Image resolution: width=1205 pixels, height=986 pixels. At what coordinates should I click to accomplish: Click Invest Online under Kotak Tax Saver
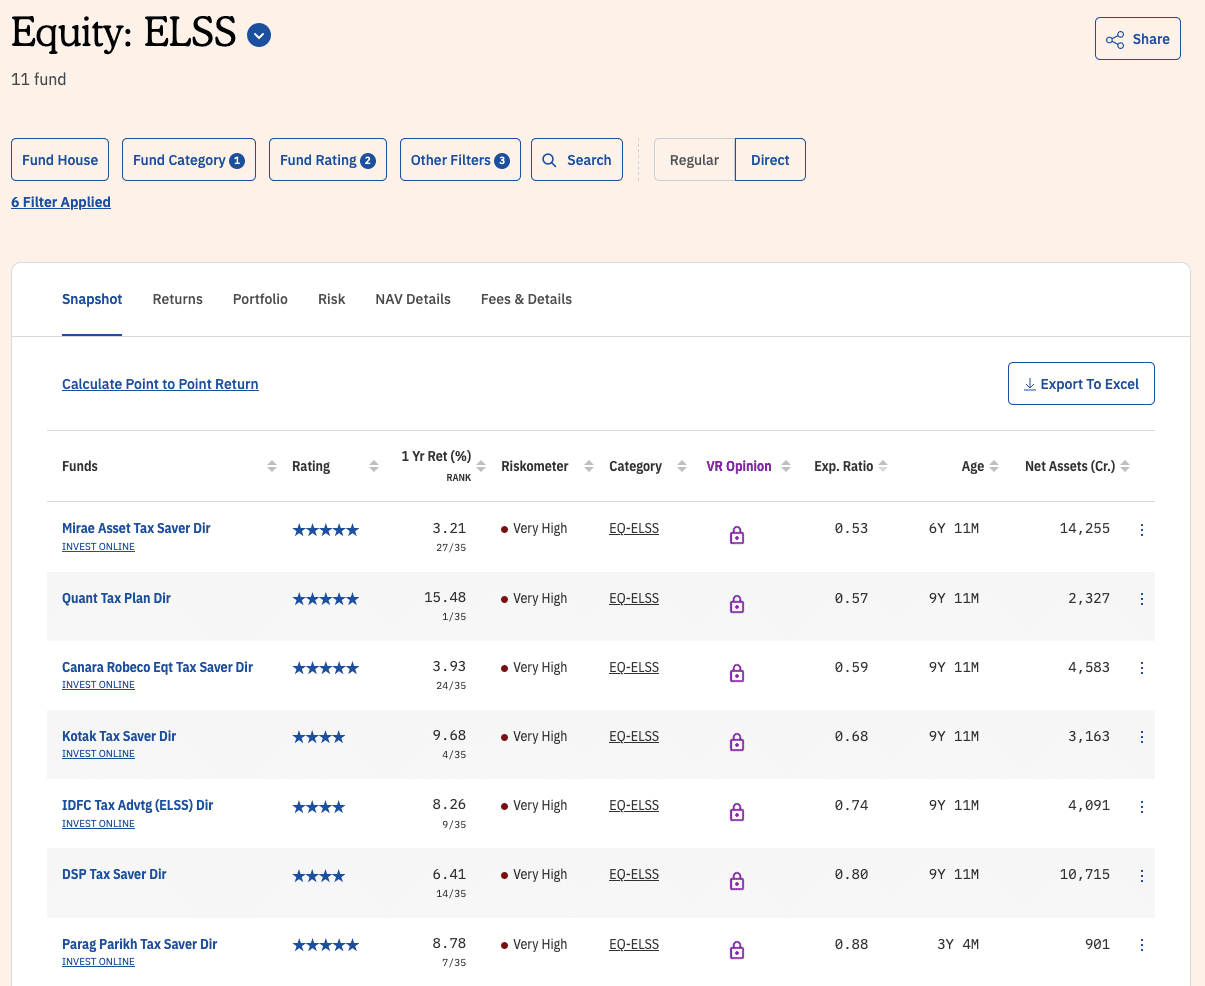click(x=98, y=754)
